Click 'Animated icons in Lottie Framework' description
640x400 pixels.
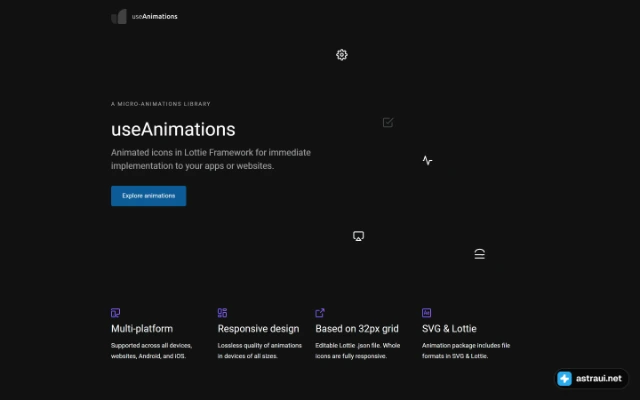click(211, 159)
